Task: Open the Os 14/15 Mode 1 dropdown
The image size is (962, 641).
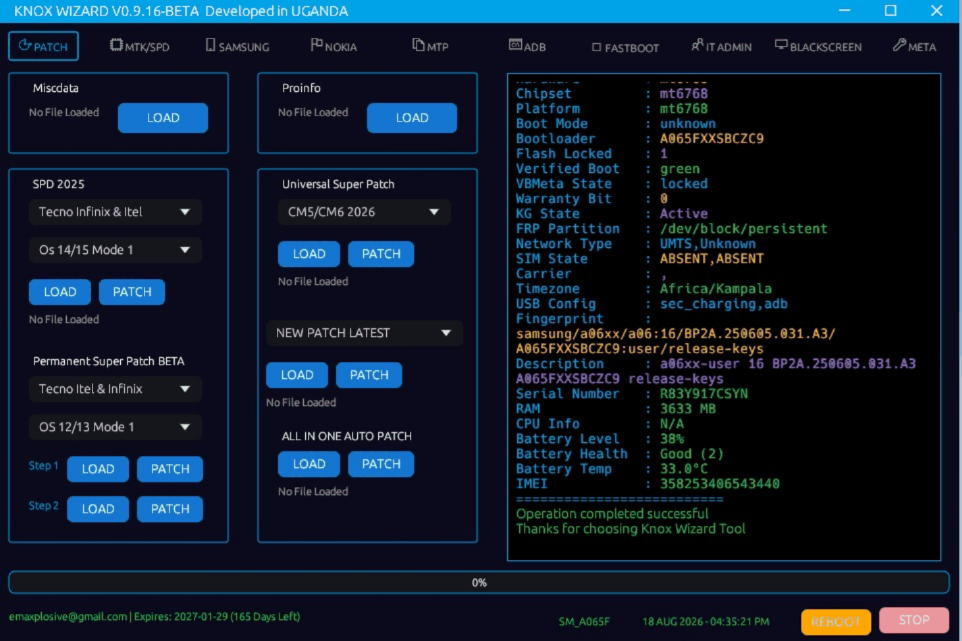Action: [x=115, y=250]
